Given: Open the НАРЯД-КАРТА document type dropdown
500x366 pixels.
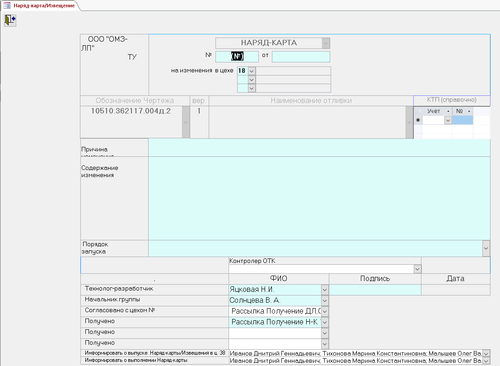Looking at the screenshot, I should coord(326,43).
